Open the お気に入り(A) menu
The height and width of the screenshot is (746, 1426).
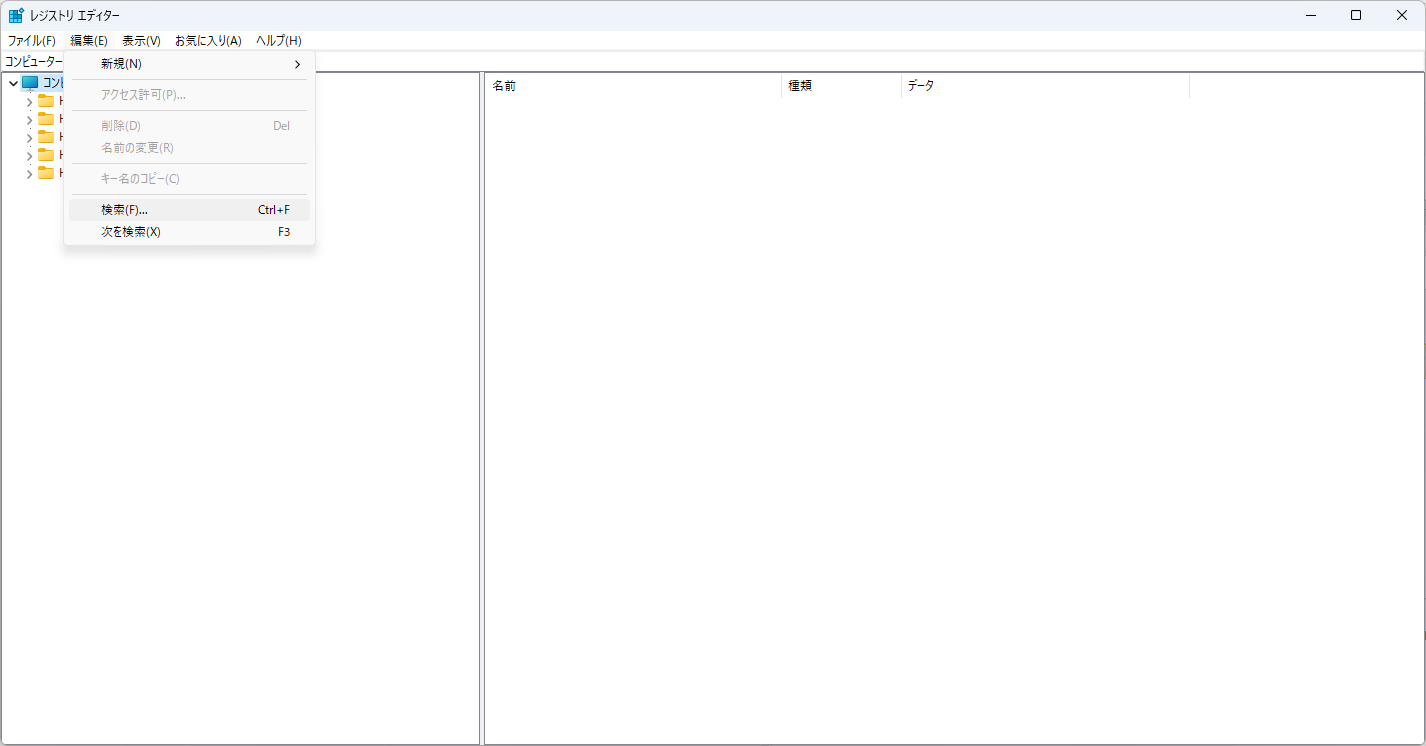[x=208, y=41]
